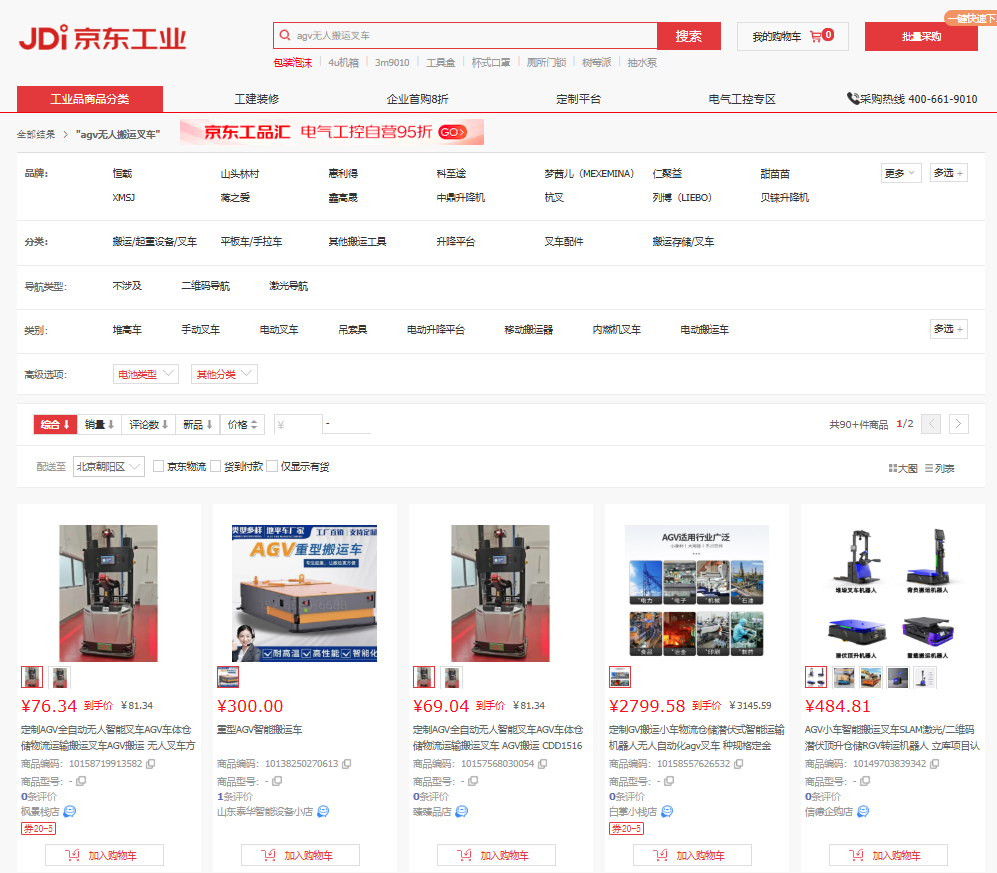The height and width of the screenshot is (873, 997).
Task: Copy model number icon for ¥484.81 product
Action: (865, 781)
